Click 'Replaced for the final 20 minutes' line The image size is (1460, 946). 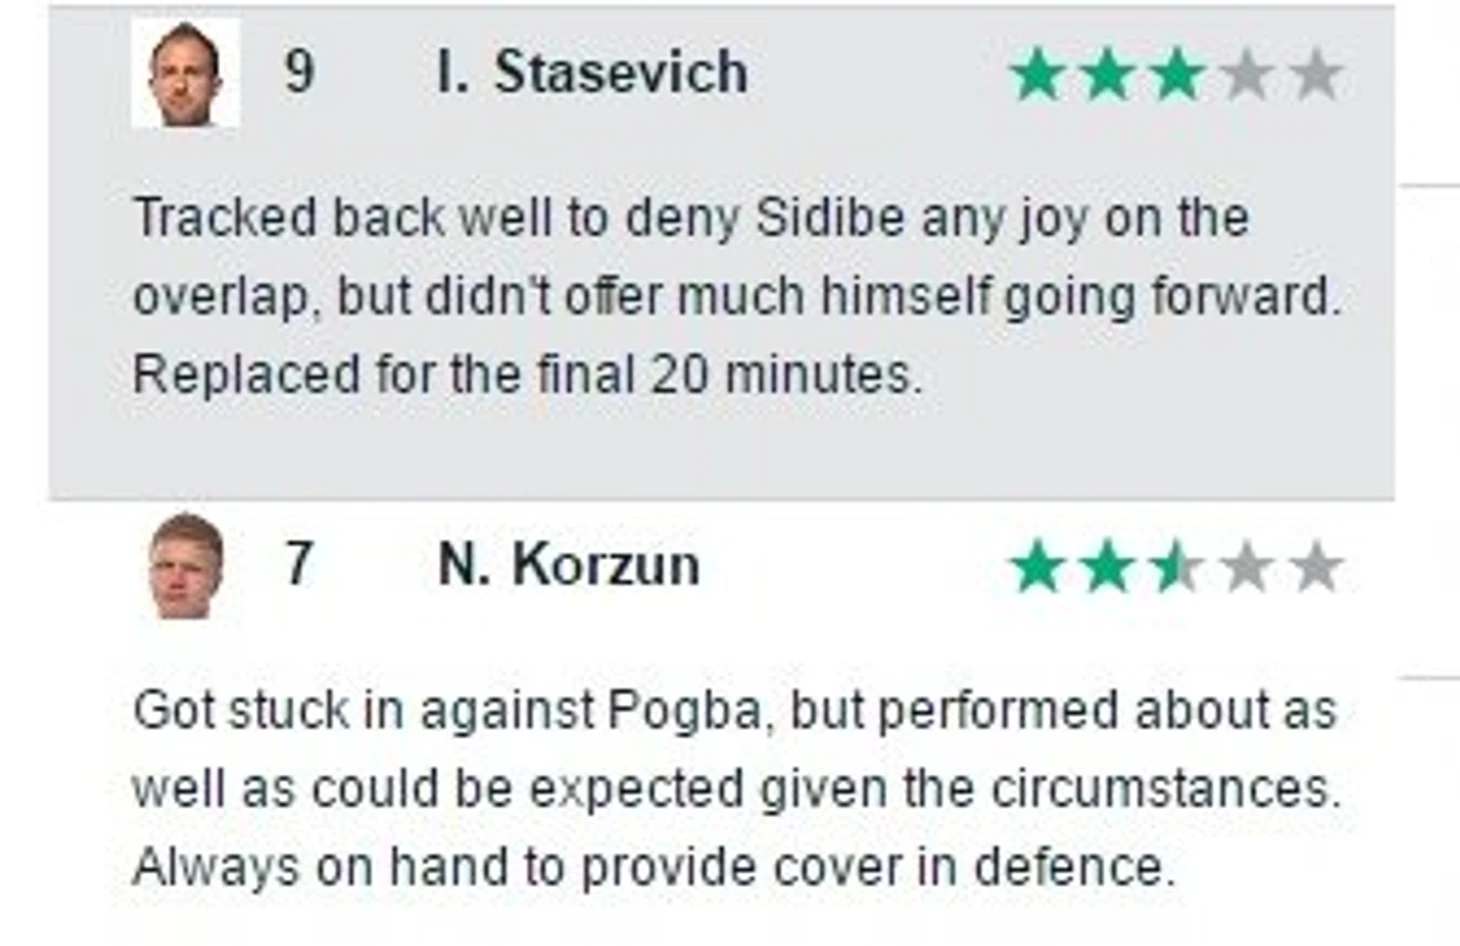(x=527, y=375)
